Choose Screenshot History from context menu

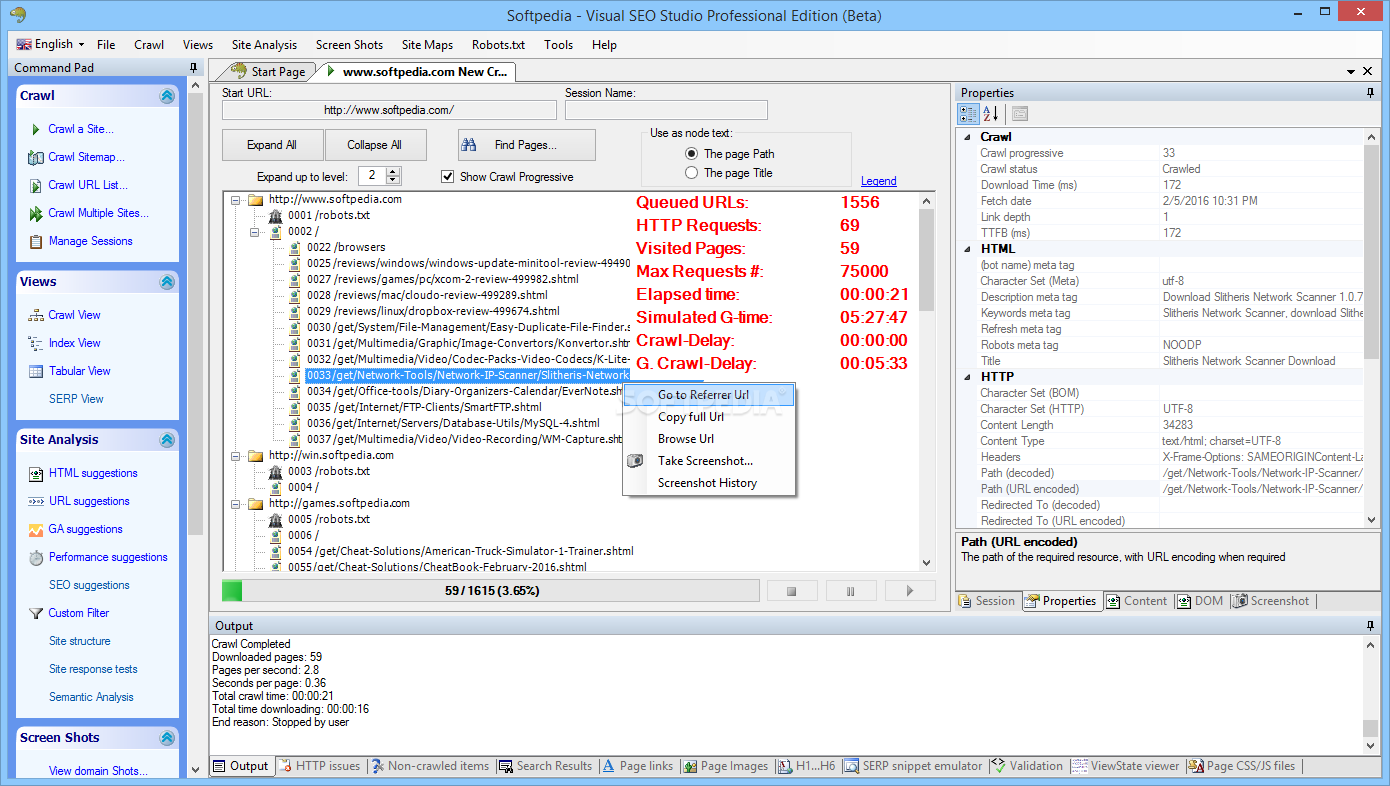707,483
